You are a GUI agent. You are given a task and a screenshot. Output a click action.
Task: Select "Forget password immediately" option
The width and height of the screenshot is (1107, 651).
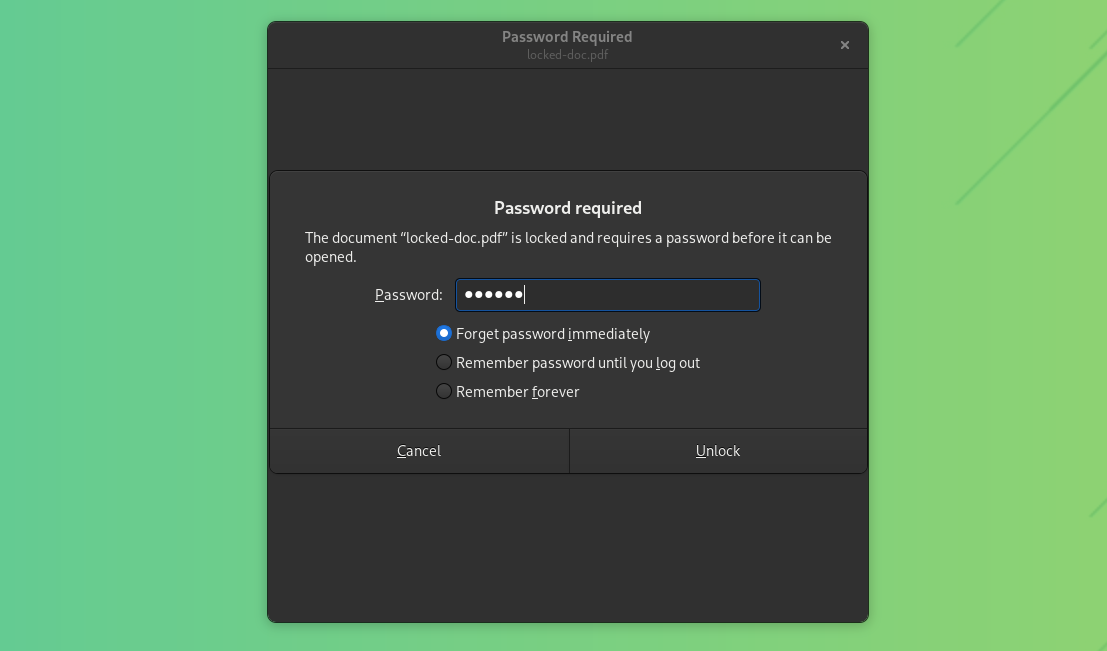[554, 333]
